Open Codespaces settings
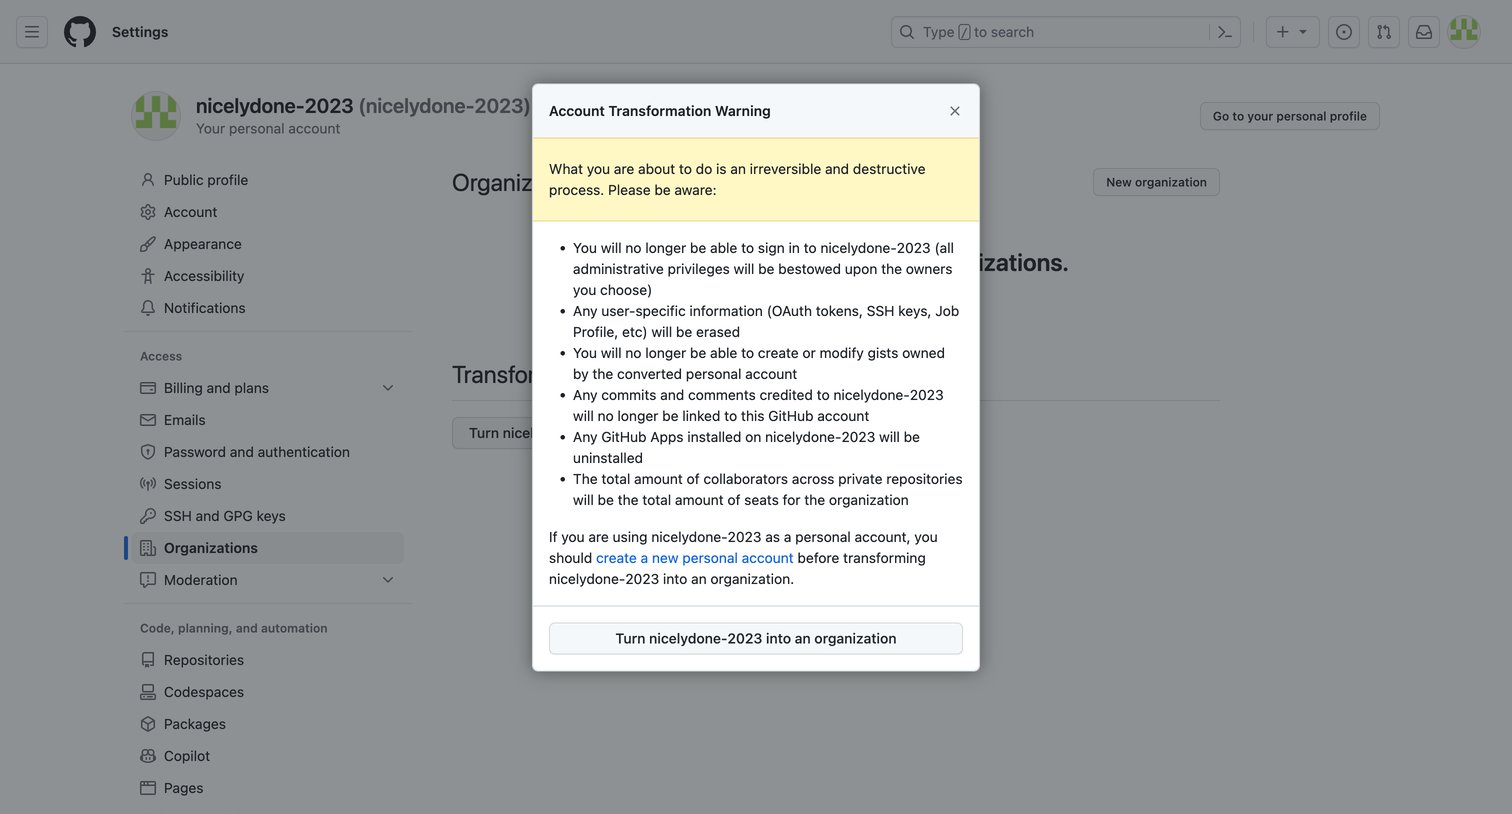Screen dimensions: 1512x814 pyautogui.click(x=268, y=692)
